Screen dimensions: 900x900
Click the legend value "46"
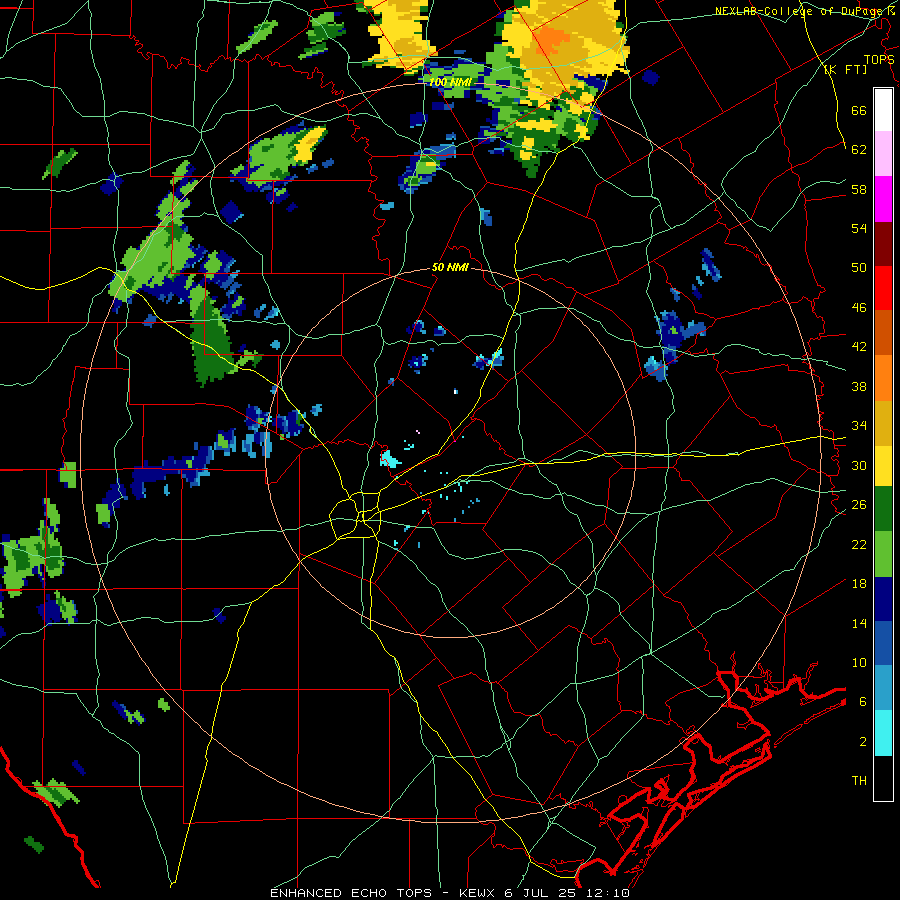point(859,308)
